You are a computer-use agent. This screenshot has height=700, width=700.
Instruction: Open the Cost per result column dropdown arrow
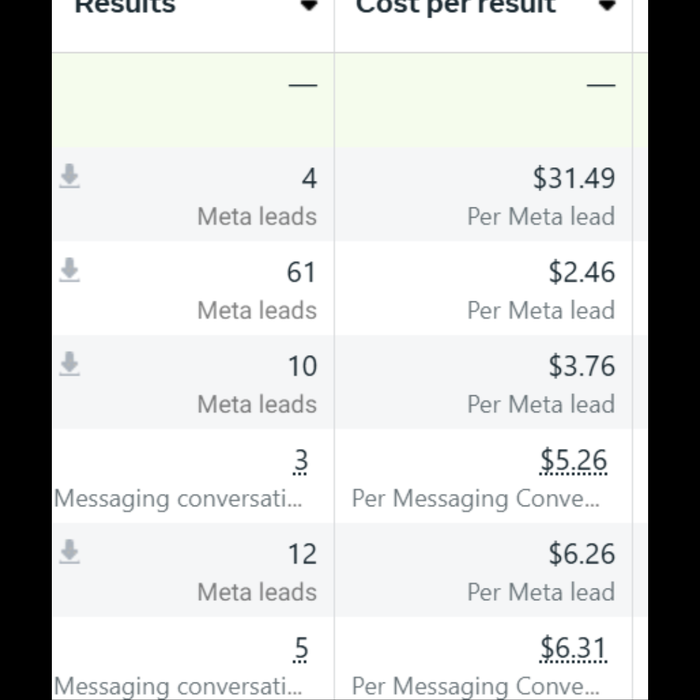[x=607, y=5]
